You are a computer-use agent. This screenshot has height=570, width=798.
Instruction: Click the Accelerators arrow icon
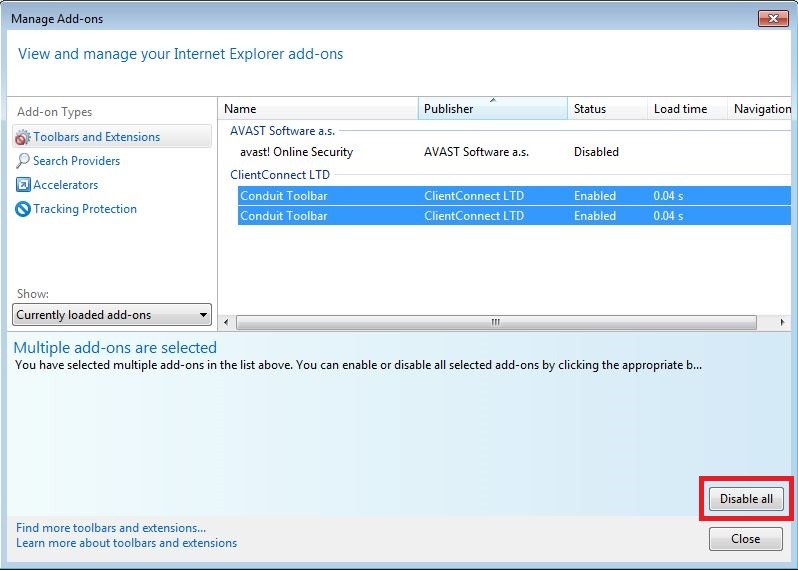(x=22, y=185)
